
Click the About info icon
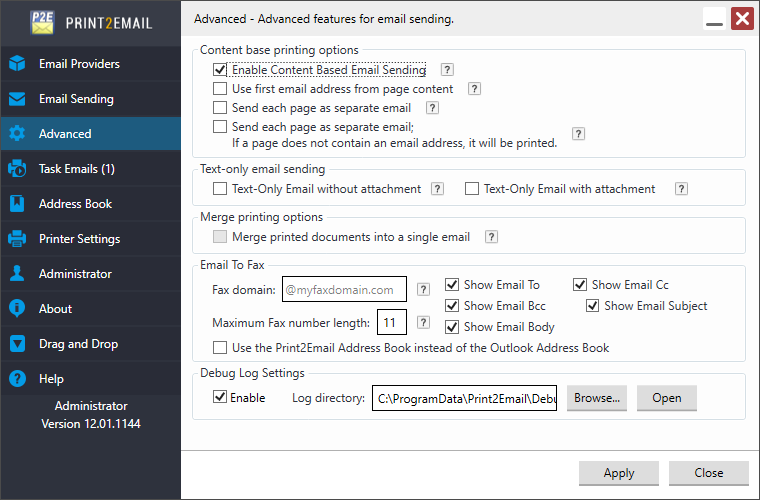pos(17,308)
